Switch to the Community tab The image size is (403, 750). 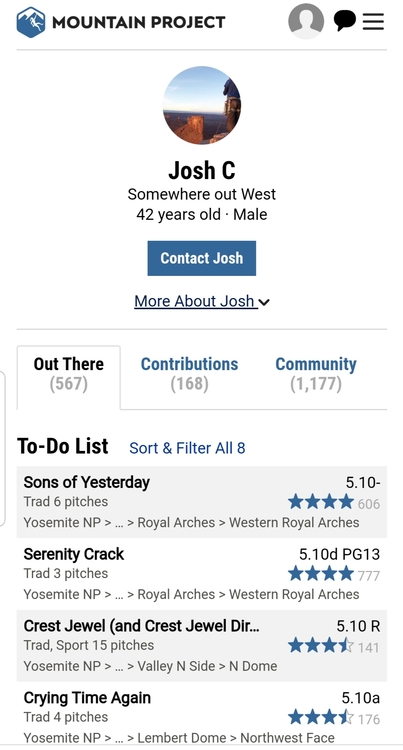(316, 374)
